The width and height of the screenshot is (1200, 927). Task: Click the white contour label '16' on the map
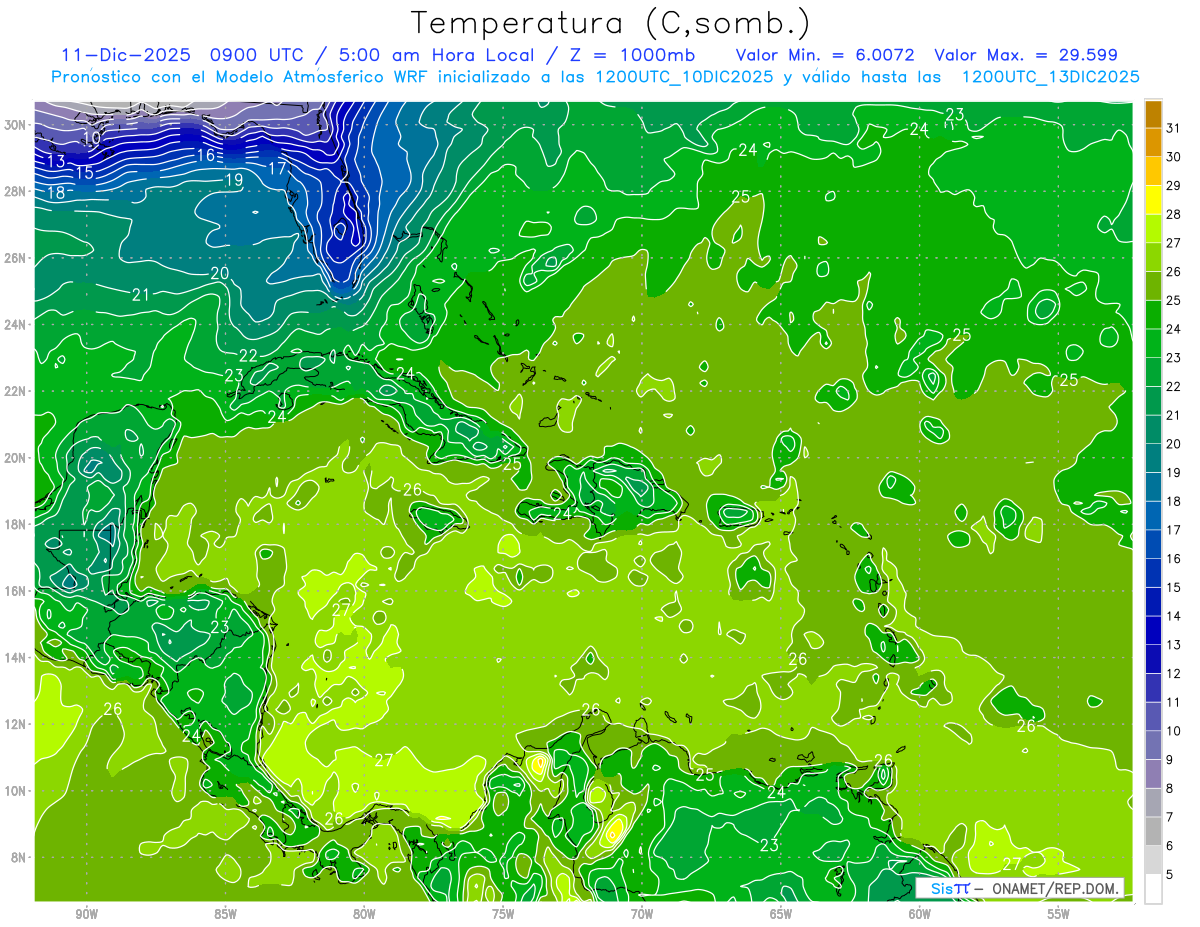tap(205, 156)
